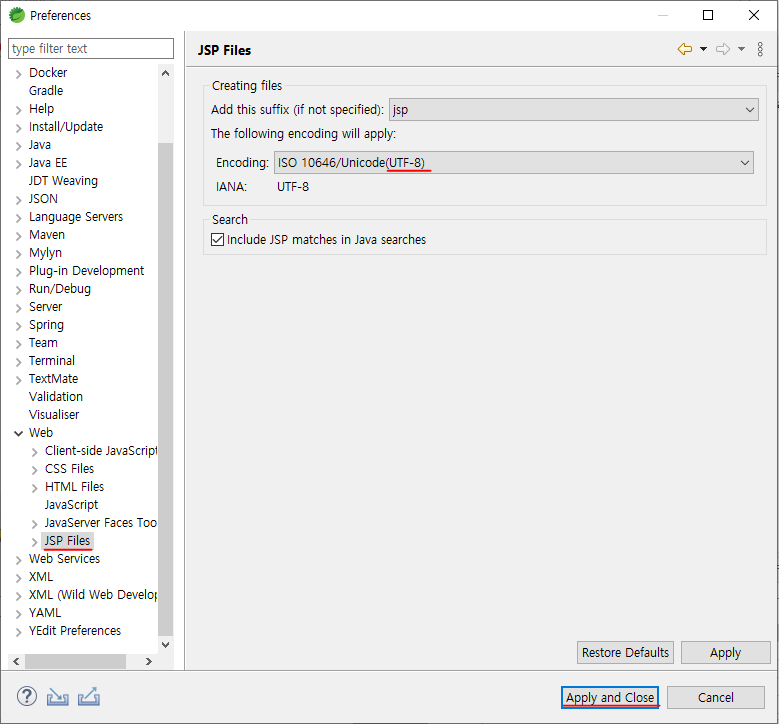
Task: Expand the Maven tree node
Action: click(18, 236)
